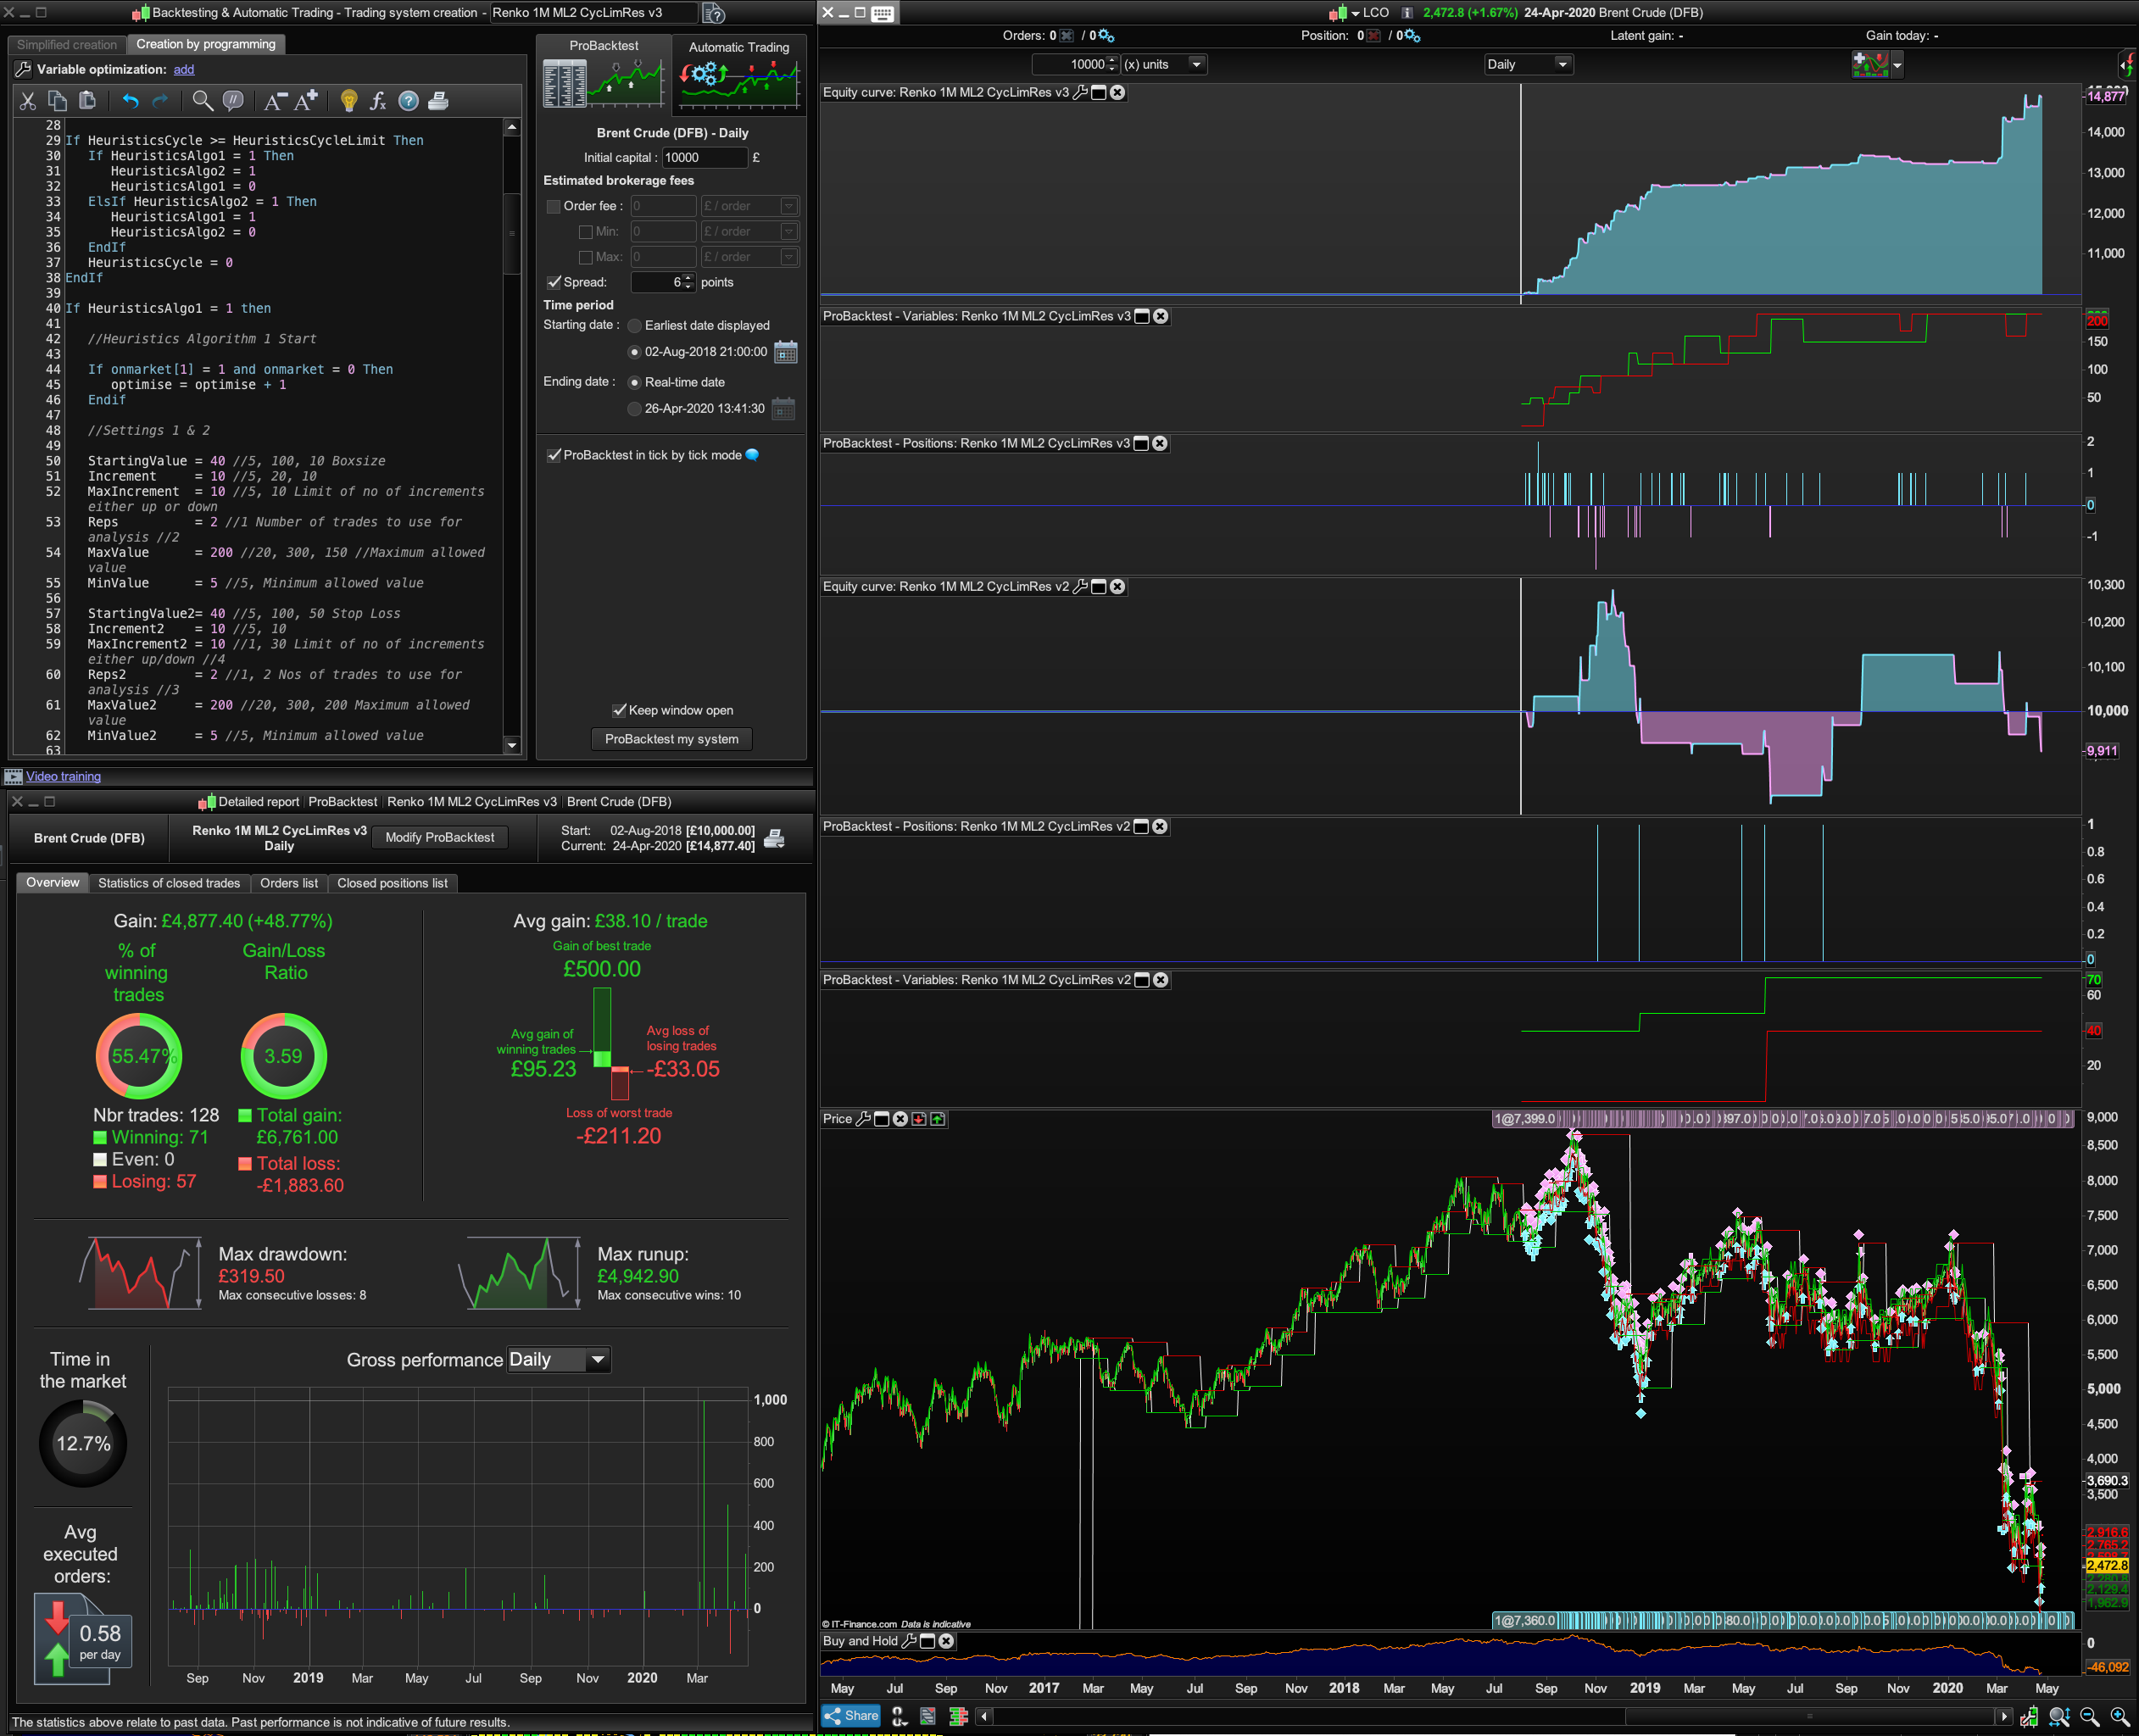Select Earliest date displayed radio button
Viewport: 2139px width, 1736px height.
pyautogui.click(x=634, y=325)
